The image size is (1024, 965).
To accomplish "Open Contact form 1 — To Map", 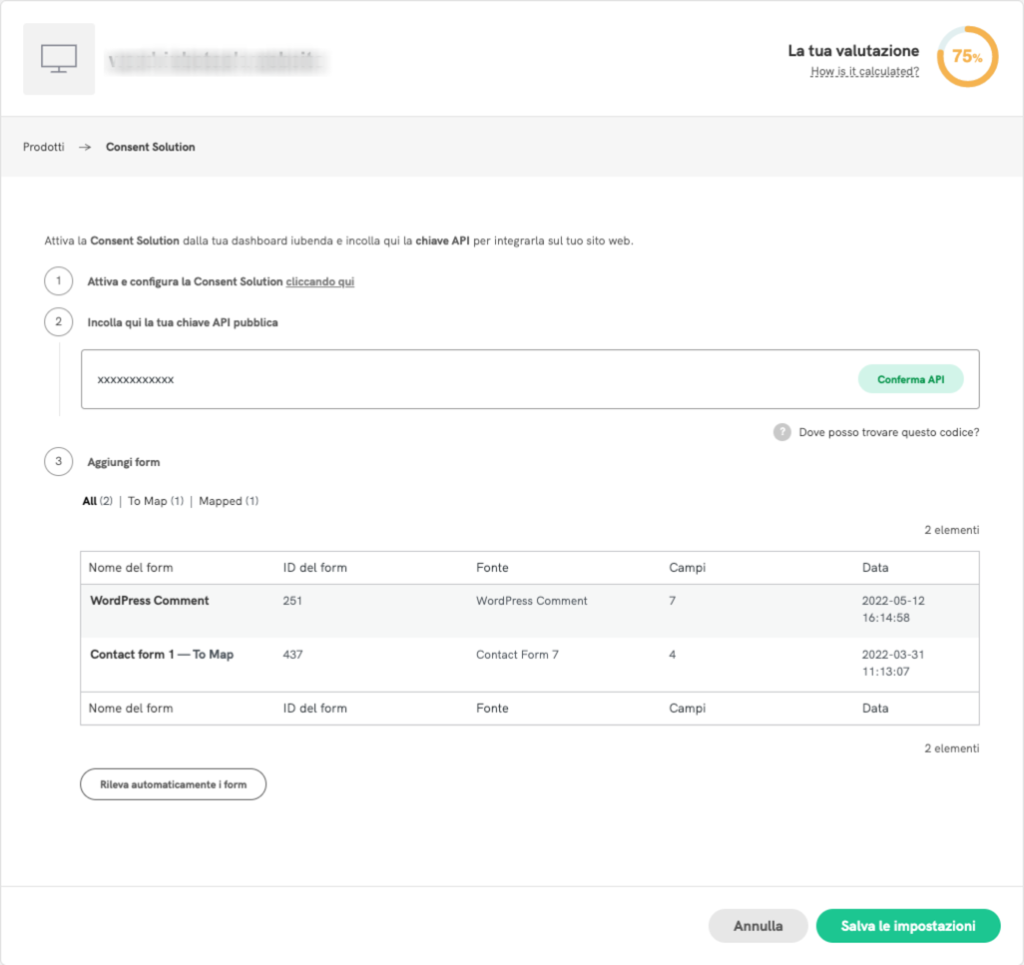I will pos(161,655).
